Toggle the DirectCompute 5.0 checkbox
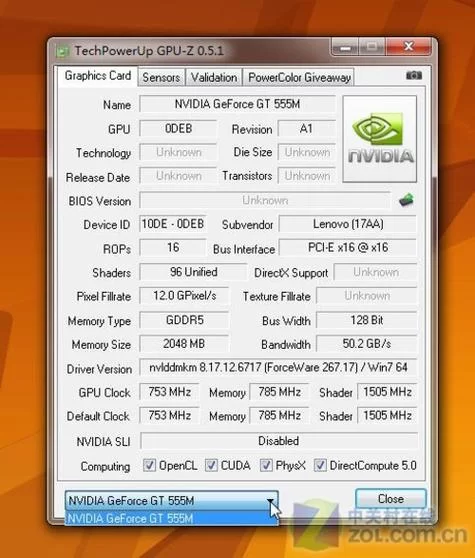The width and height of the screenshot is (475, 558). (x=320, y=465)
